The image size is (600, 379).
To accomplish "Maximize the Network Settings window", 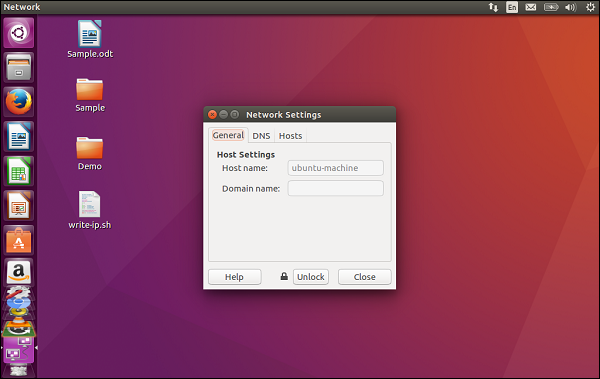I will [235, 114].
